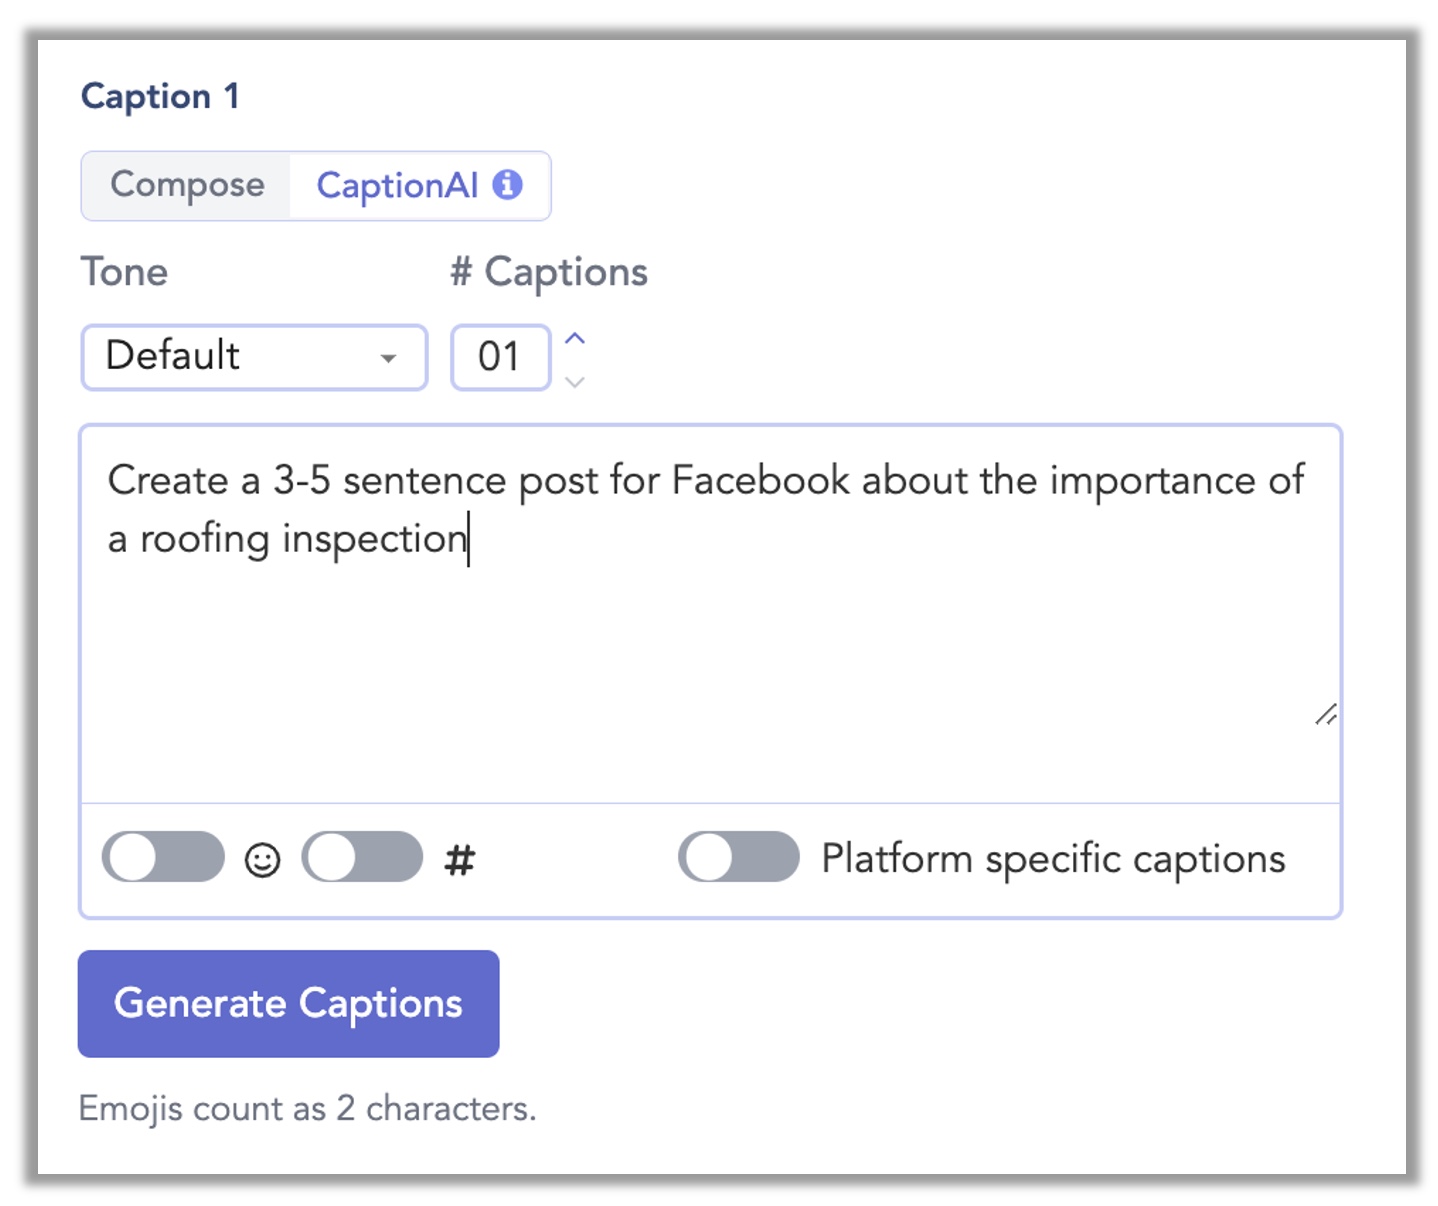Viewport: 1438px width, 1206px height.
Task: Click the Platform specific captions label
Action: 1053,859
